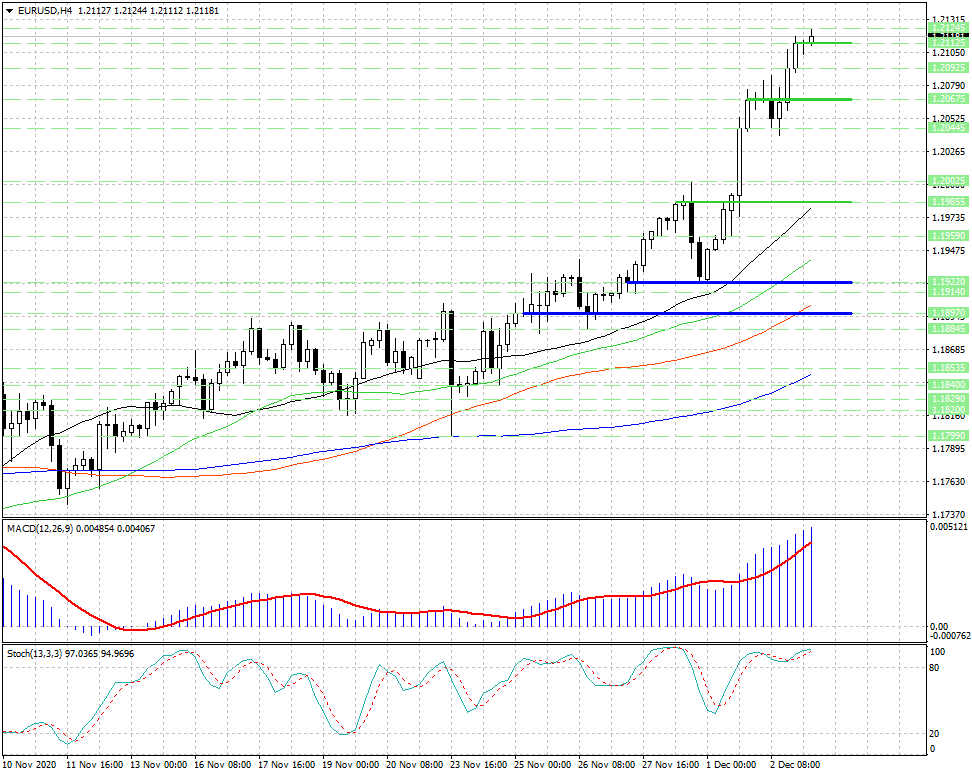Click the MACD scale value 0.005121
Image resolution: width=972 pixels, height=776 pixels.
[948, 527]
